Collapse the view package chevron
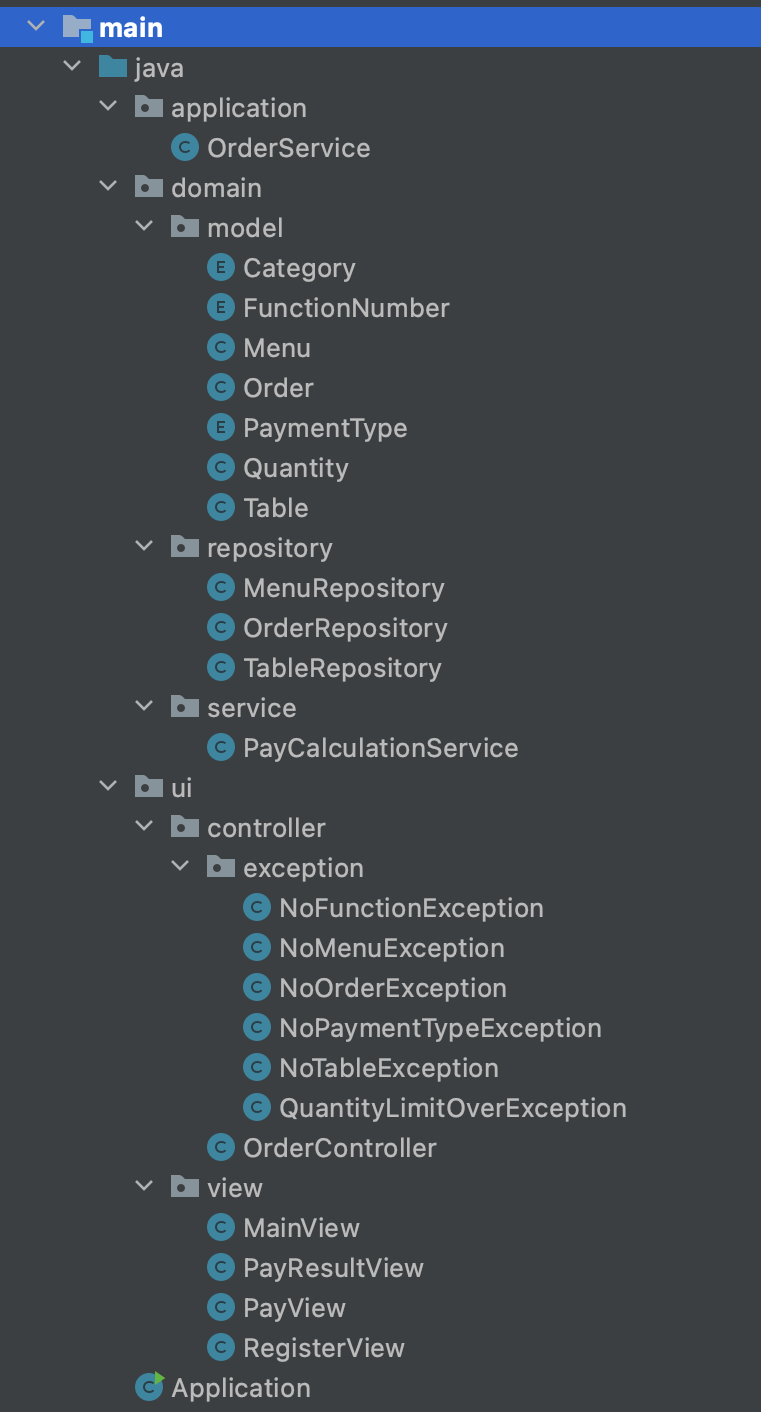This screenshot has width=761, height=1412. coord(144,1185)
